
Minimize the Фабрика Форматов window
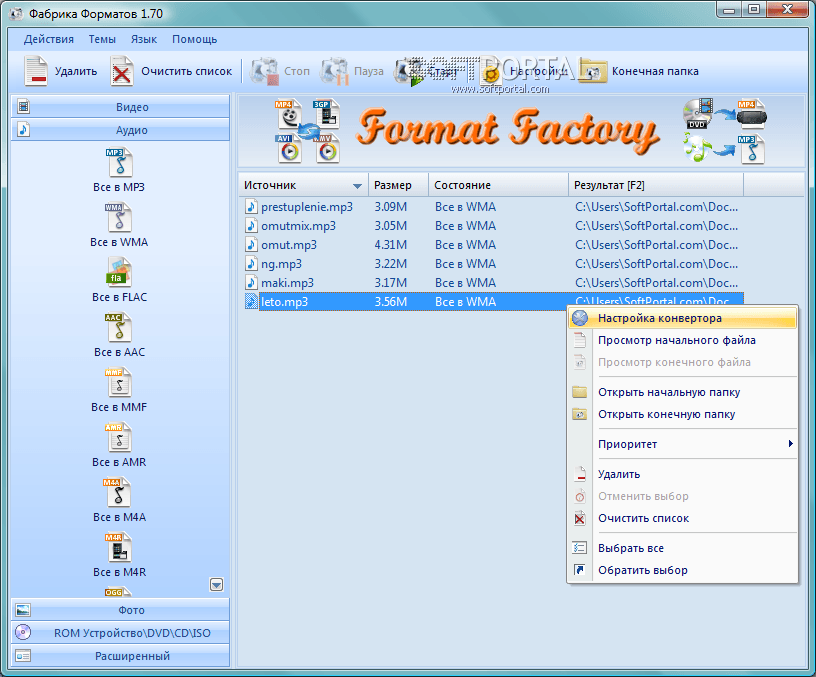730,10
